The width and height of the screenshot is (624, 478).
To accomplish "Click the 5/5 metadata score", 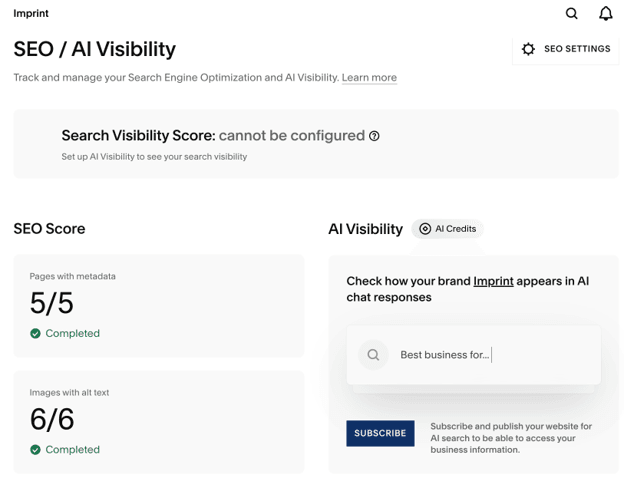I will (x=52, y=303).
